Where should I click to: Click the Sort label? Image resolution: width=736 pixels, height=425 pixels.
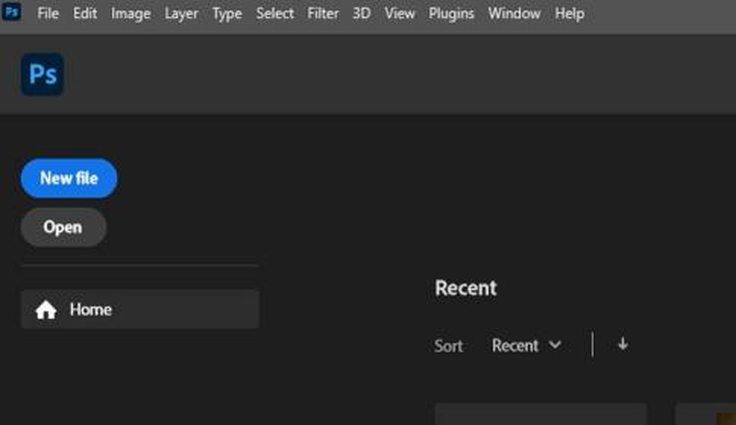click(449, 346)
